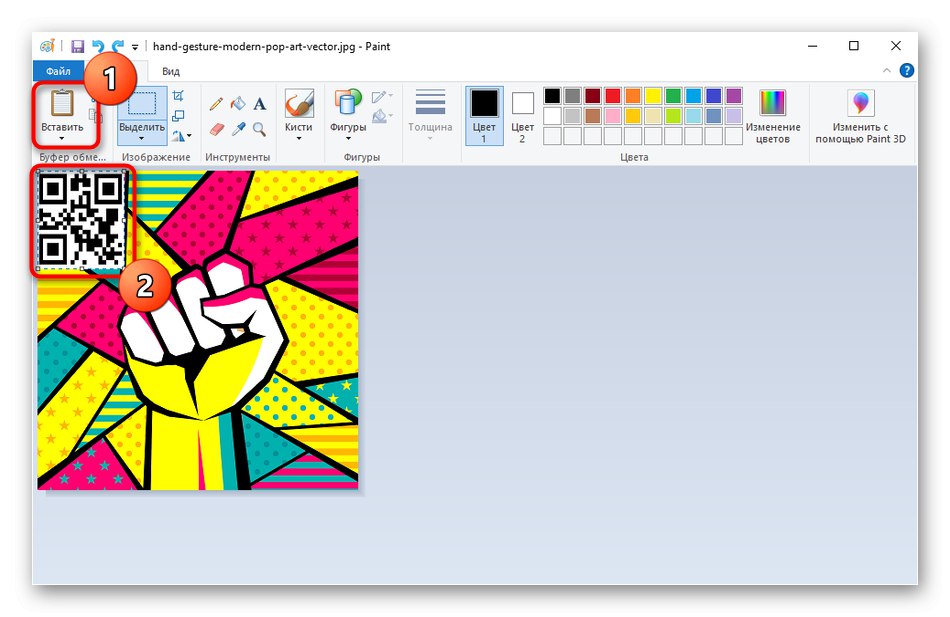
Task: Maximize the Paint window
Action: (x=854, y=46)
